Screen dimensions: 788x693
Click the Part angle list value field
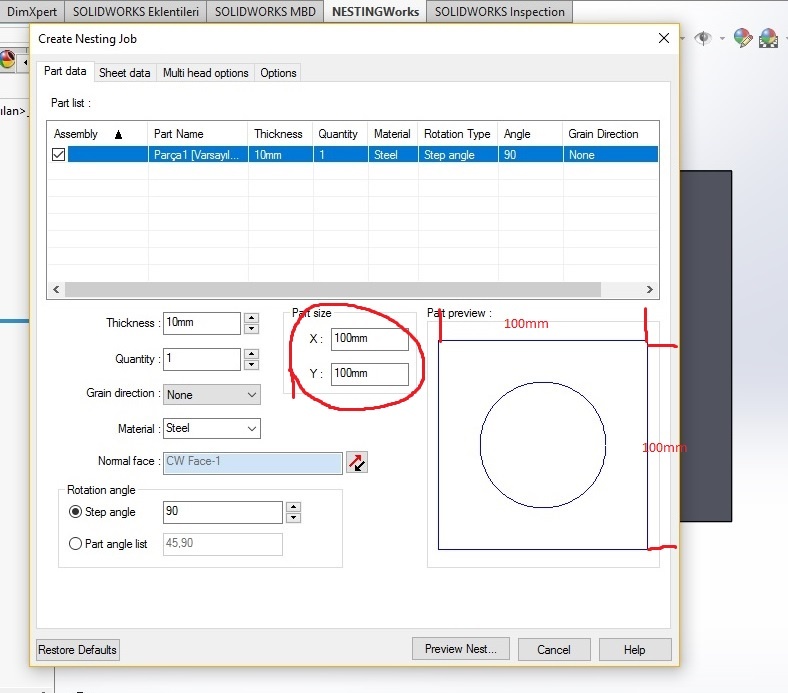coord(223,544)
